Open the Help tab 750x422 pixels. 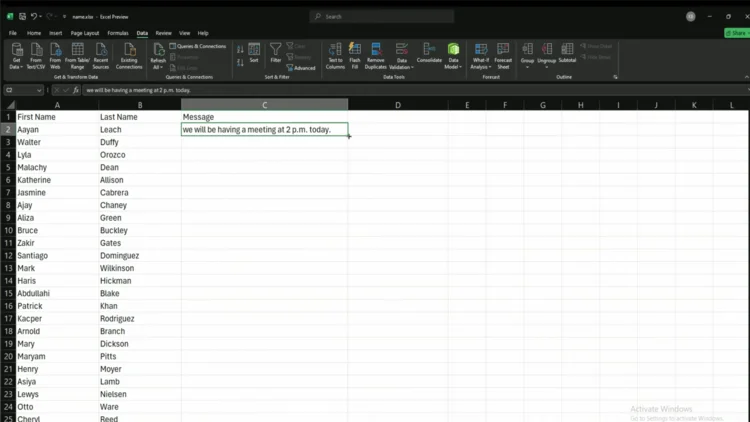click(203, 33)
